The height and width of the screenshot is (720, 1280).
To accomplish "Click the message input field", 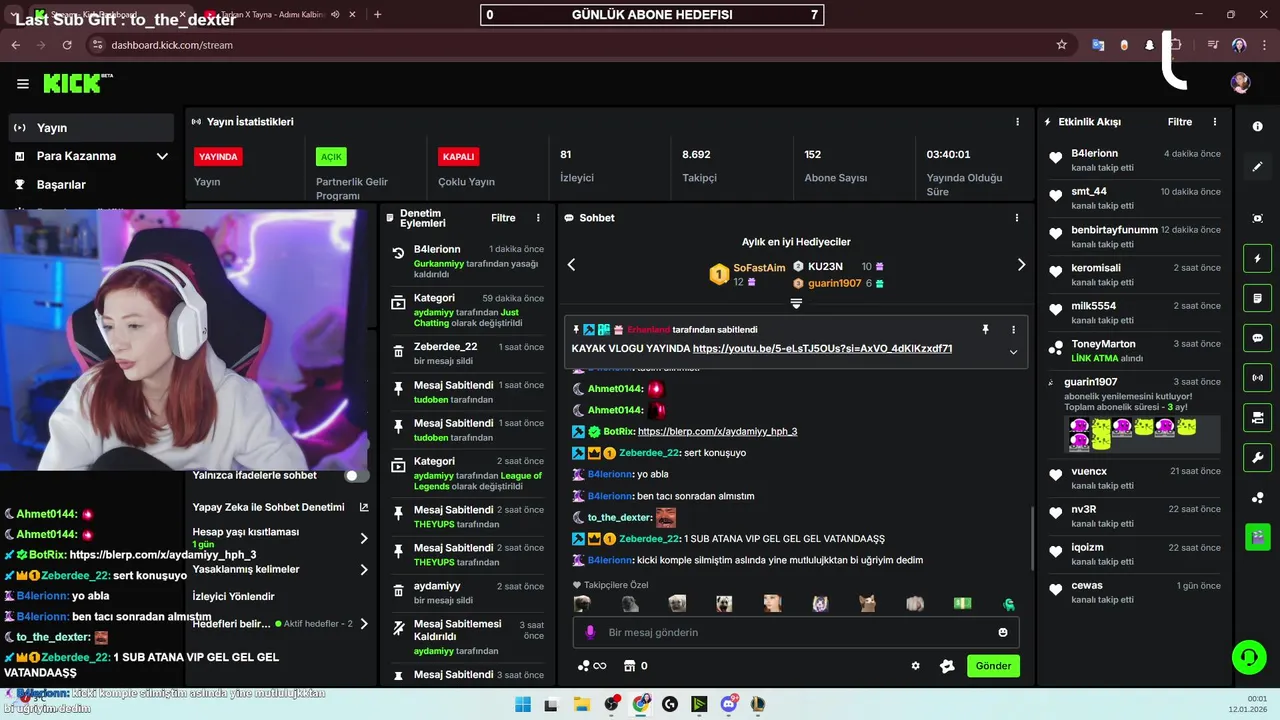I will point(796,632).
